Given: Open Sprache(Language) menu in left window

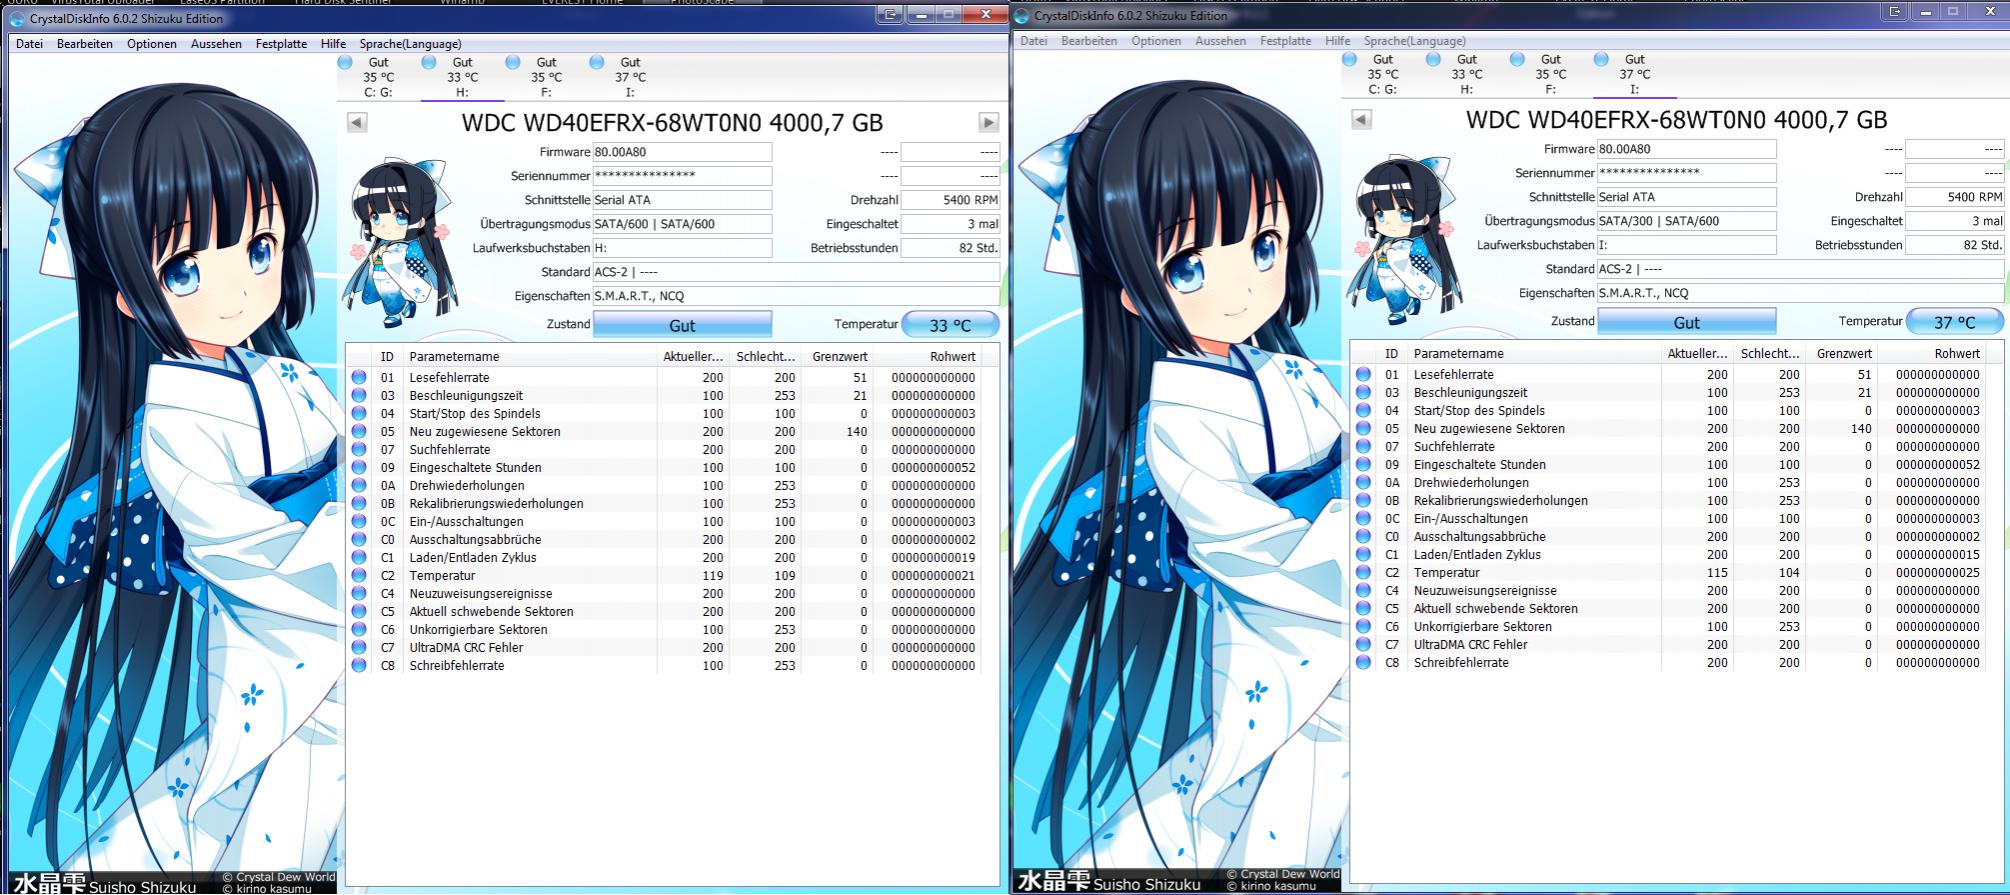Looking at the screenshot, I should point(410,44).
